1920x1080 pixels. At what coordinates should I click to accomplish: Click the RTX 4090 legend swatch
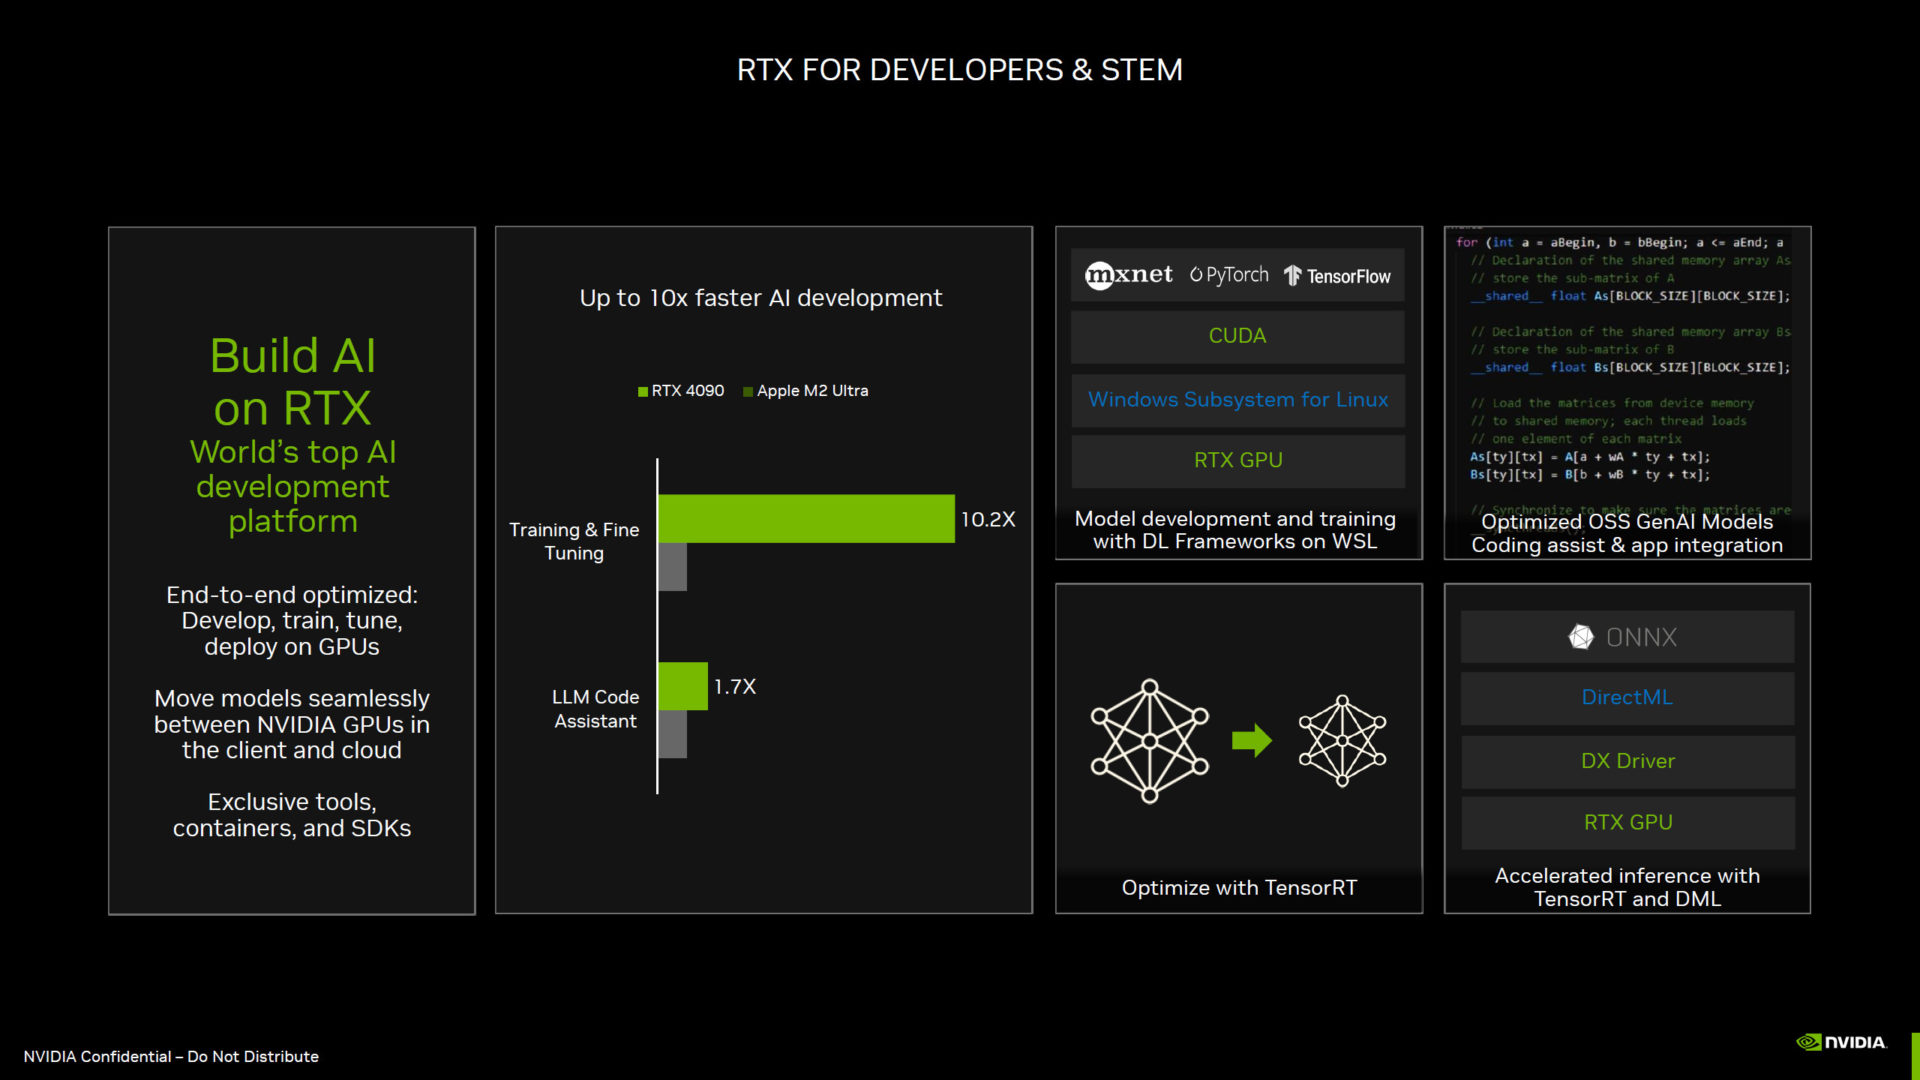[x=643, y=391]
